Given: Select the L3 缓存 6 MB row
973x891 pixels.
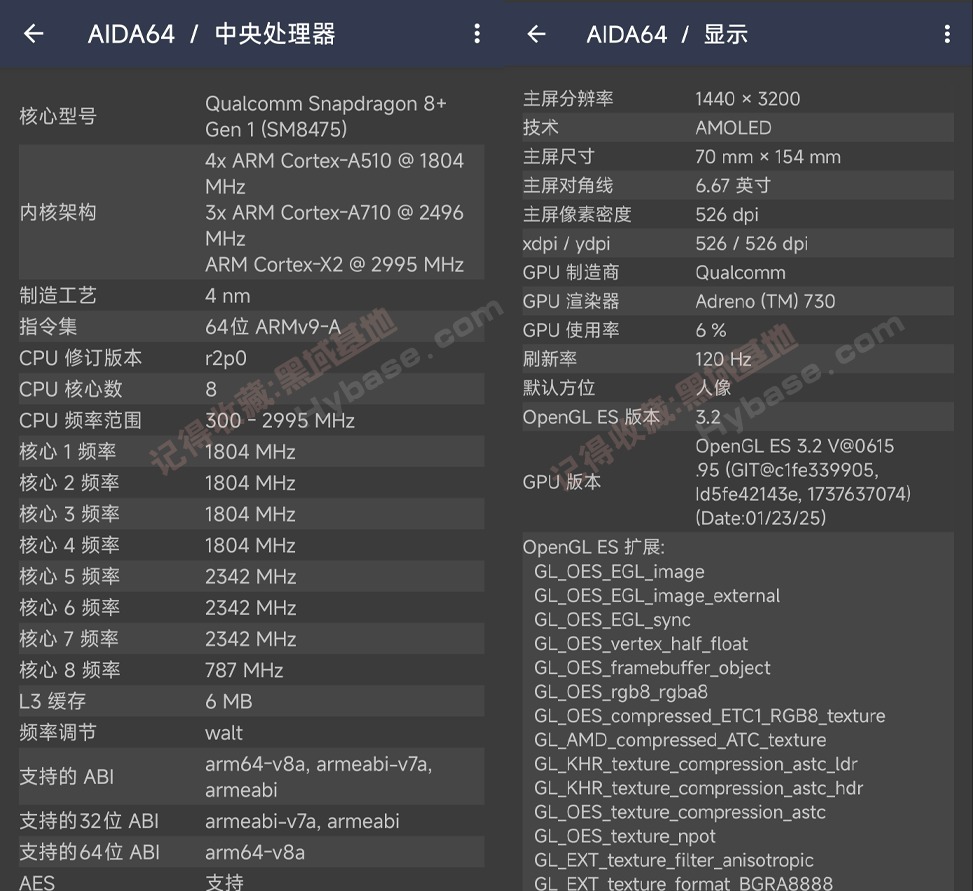Looking at the screenshot, I should pyautogui.click(x=240, y=701).
